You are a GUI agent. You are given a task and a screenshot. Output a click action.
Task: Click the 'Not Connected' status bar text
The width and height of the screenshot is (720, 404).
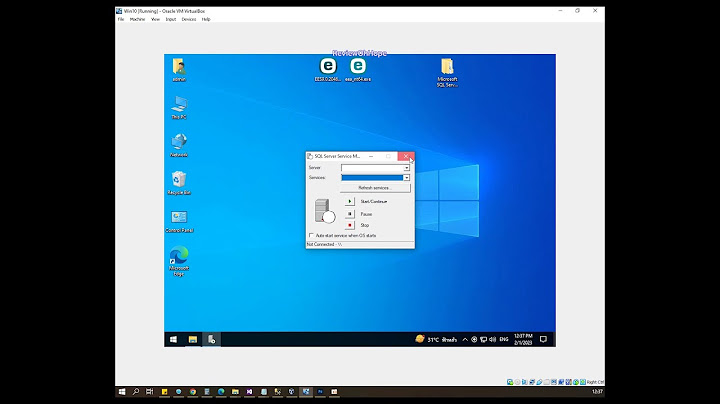[x=324, y=245]
